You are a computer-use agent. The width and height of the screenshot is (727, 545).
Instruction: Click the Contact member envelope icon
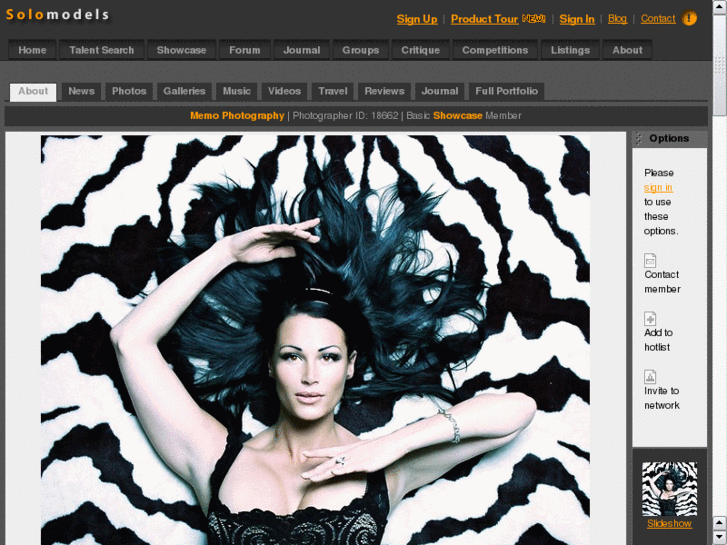(x=650, y=260)
